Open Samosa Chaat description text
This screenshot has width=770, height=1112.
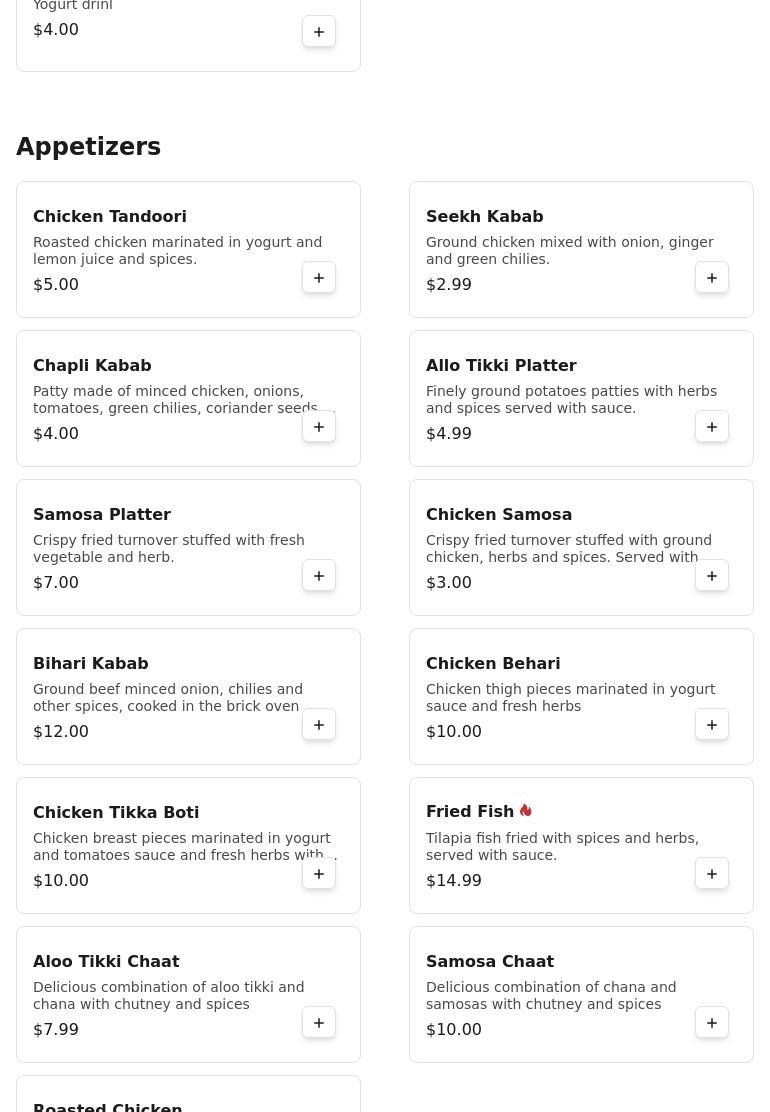pos(551,996)
